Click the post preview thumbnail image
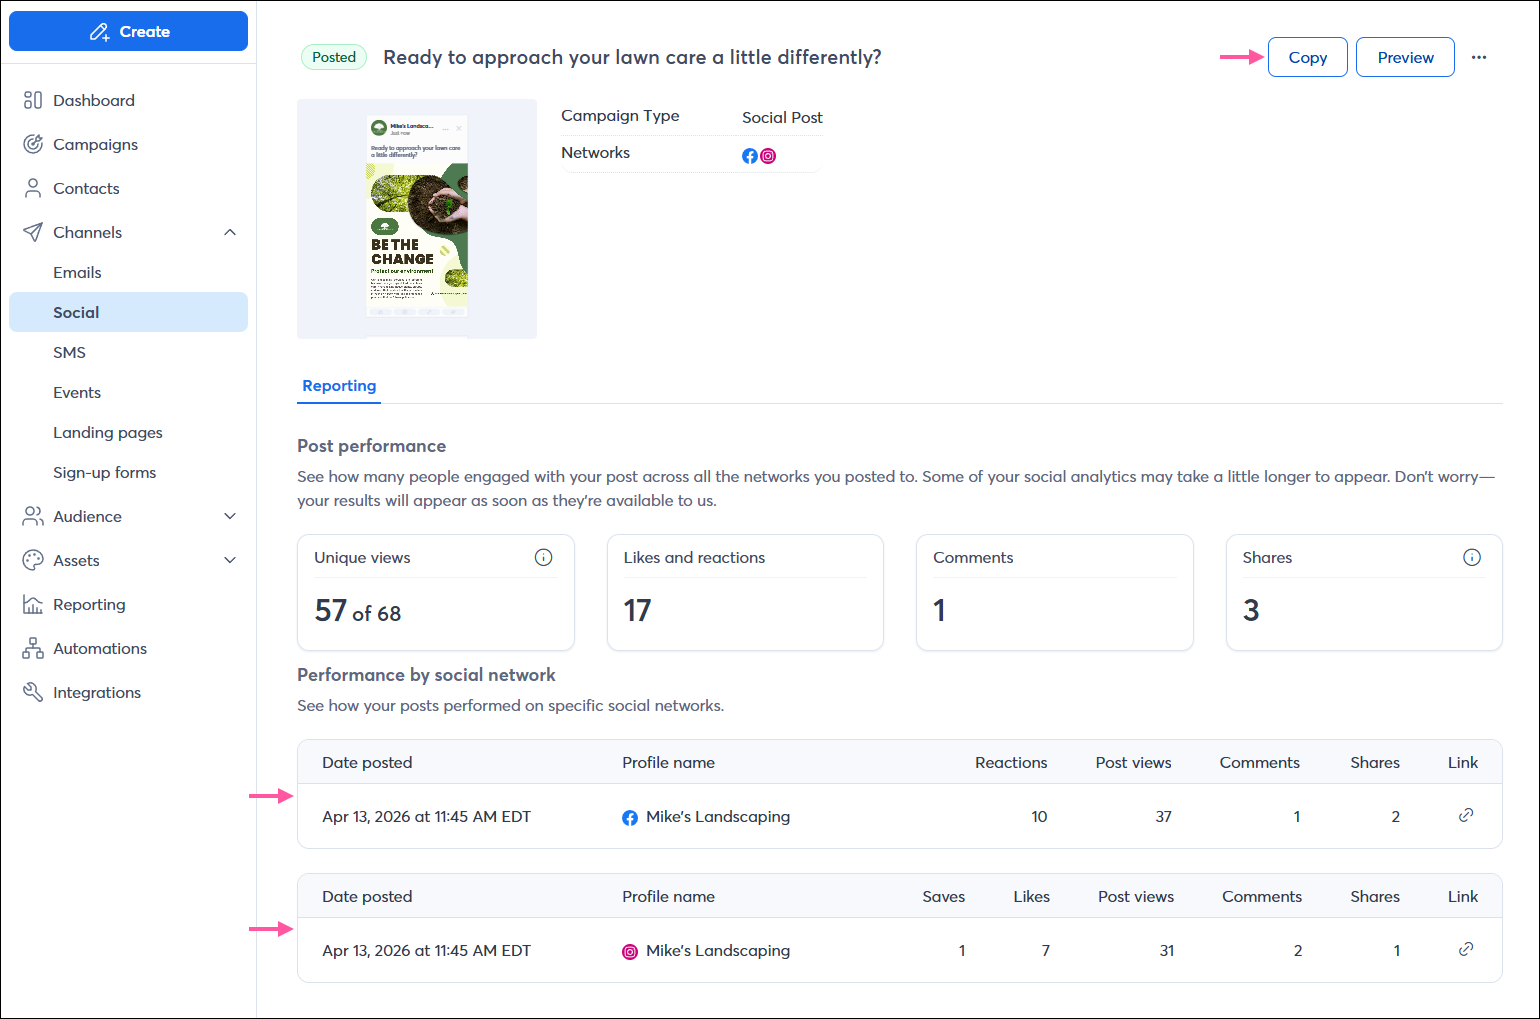The width and height of the screenshot is (1540, 1019). pos(417,218)
